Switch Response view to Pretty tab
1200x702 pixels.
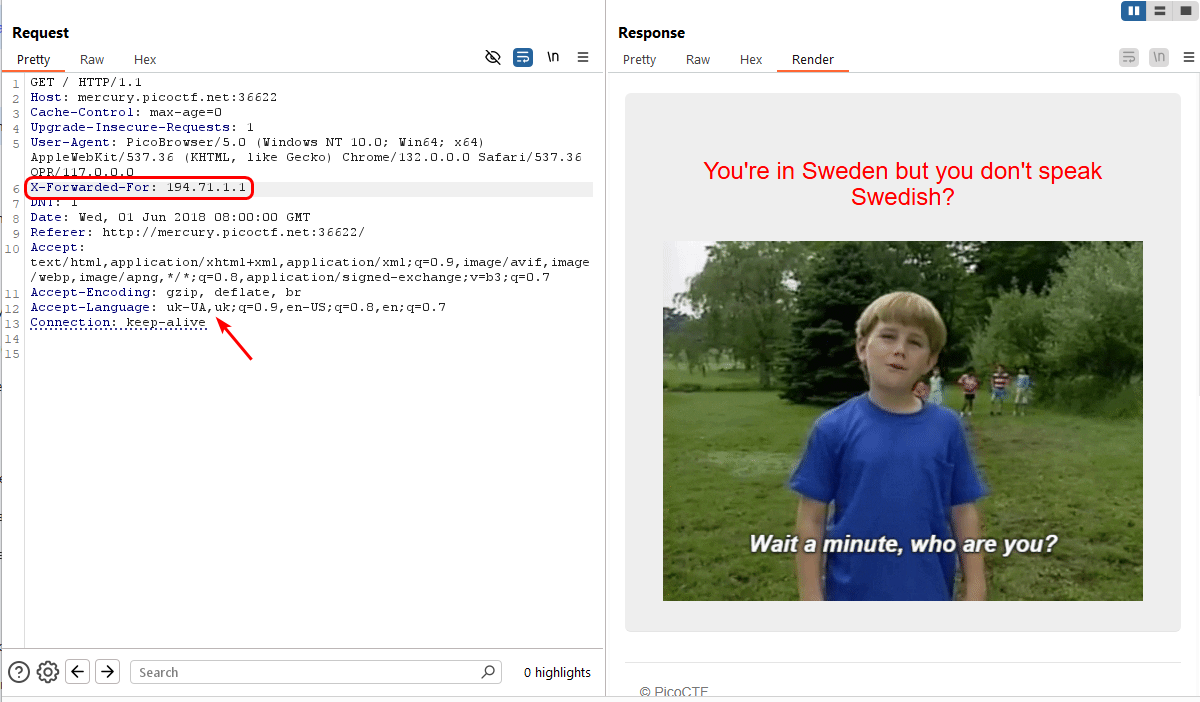[639, 60]
